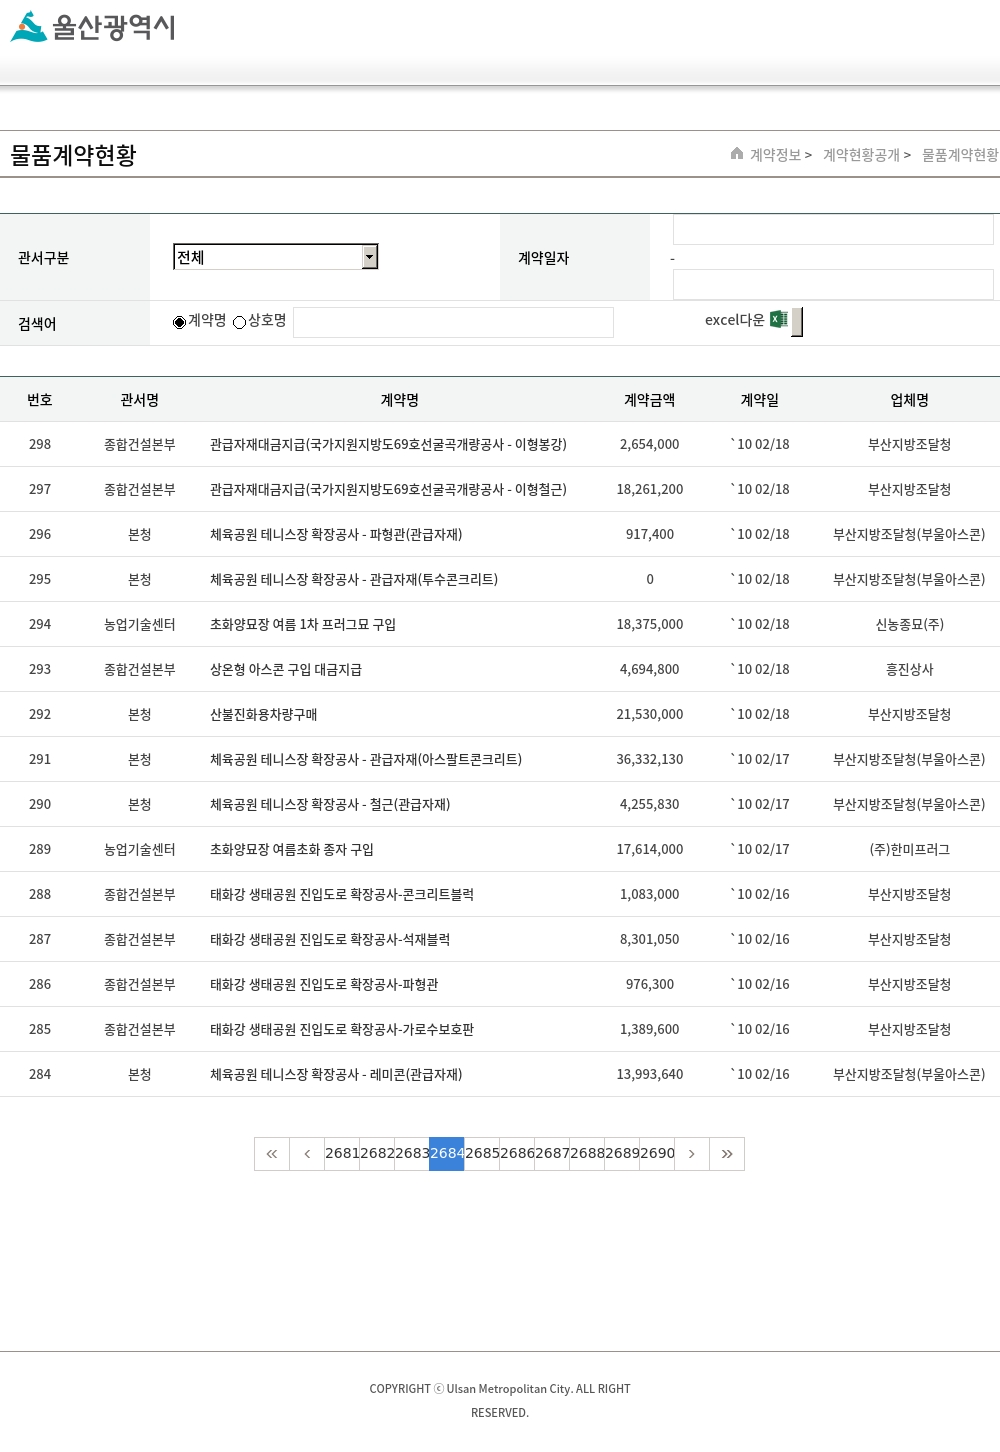Go to page 2690
Image resolution: width=1000 pixels, height=1452 pixels.
657,1154
